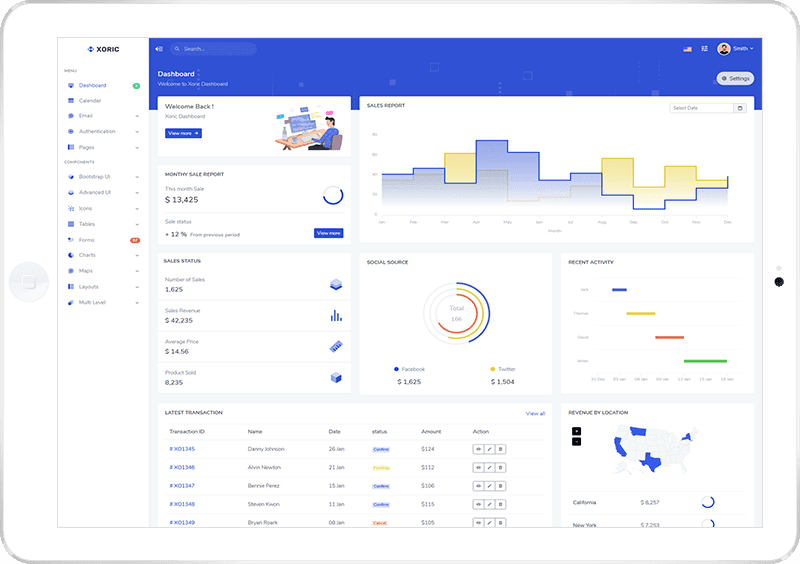
Task: Expand the Bootstrap UI sidebar section
Action: (100, 177)
